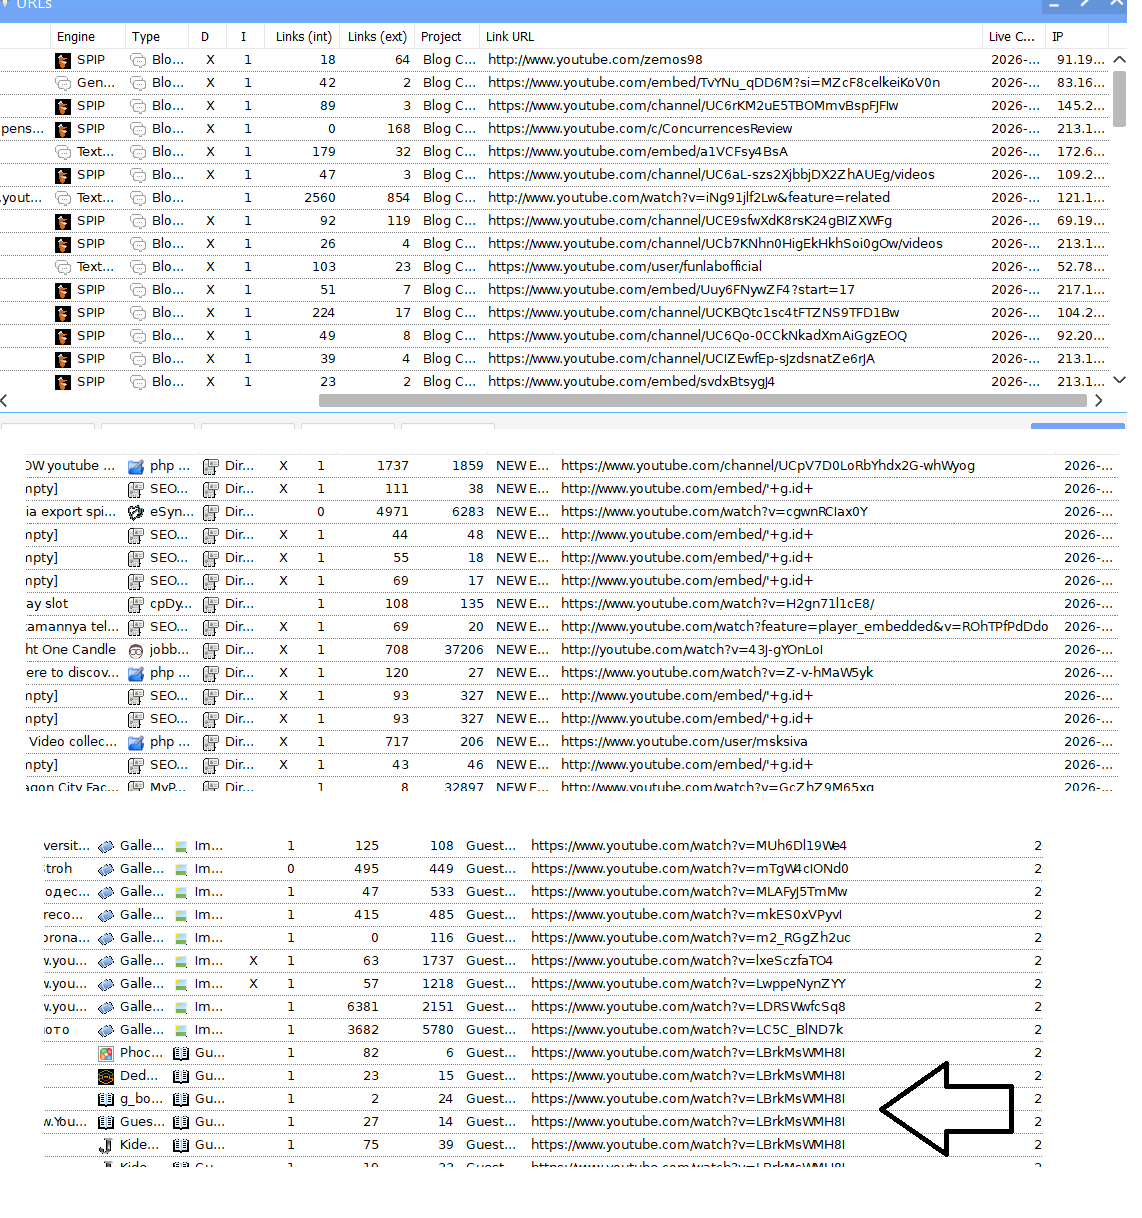Click the SPIP engine icon in zemos98 row

tap(63, 60)
